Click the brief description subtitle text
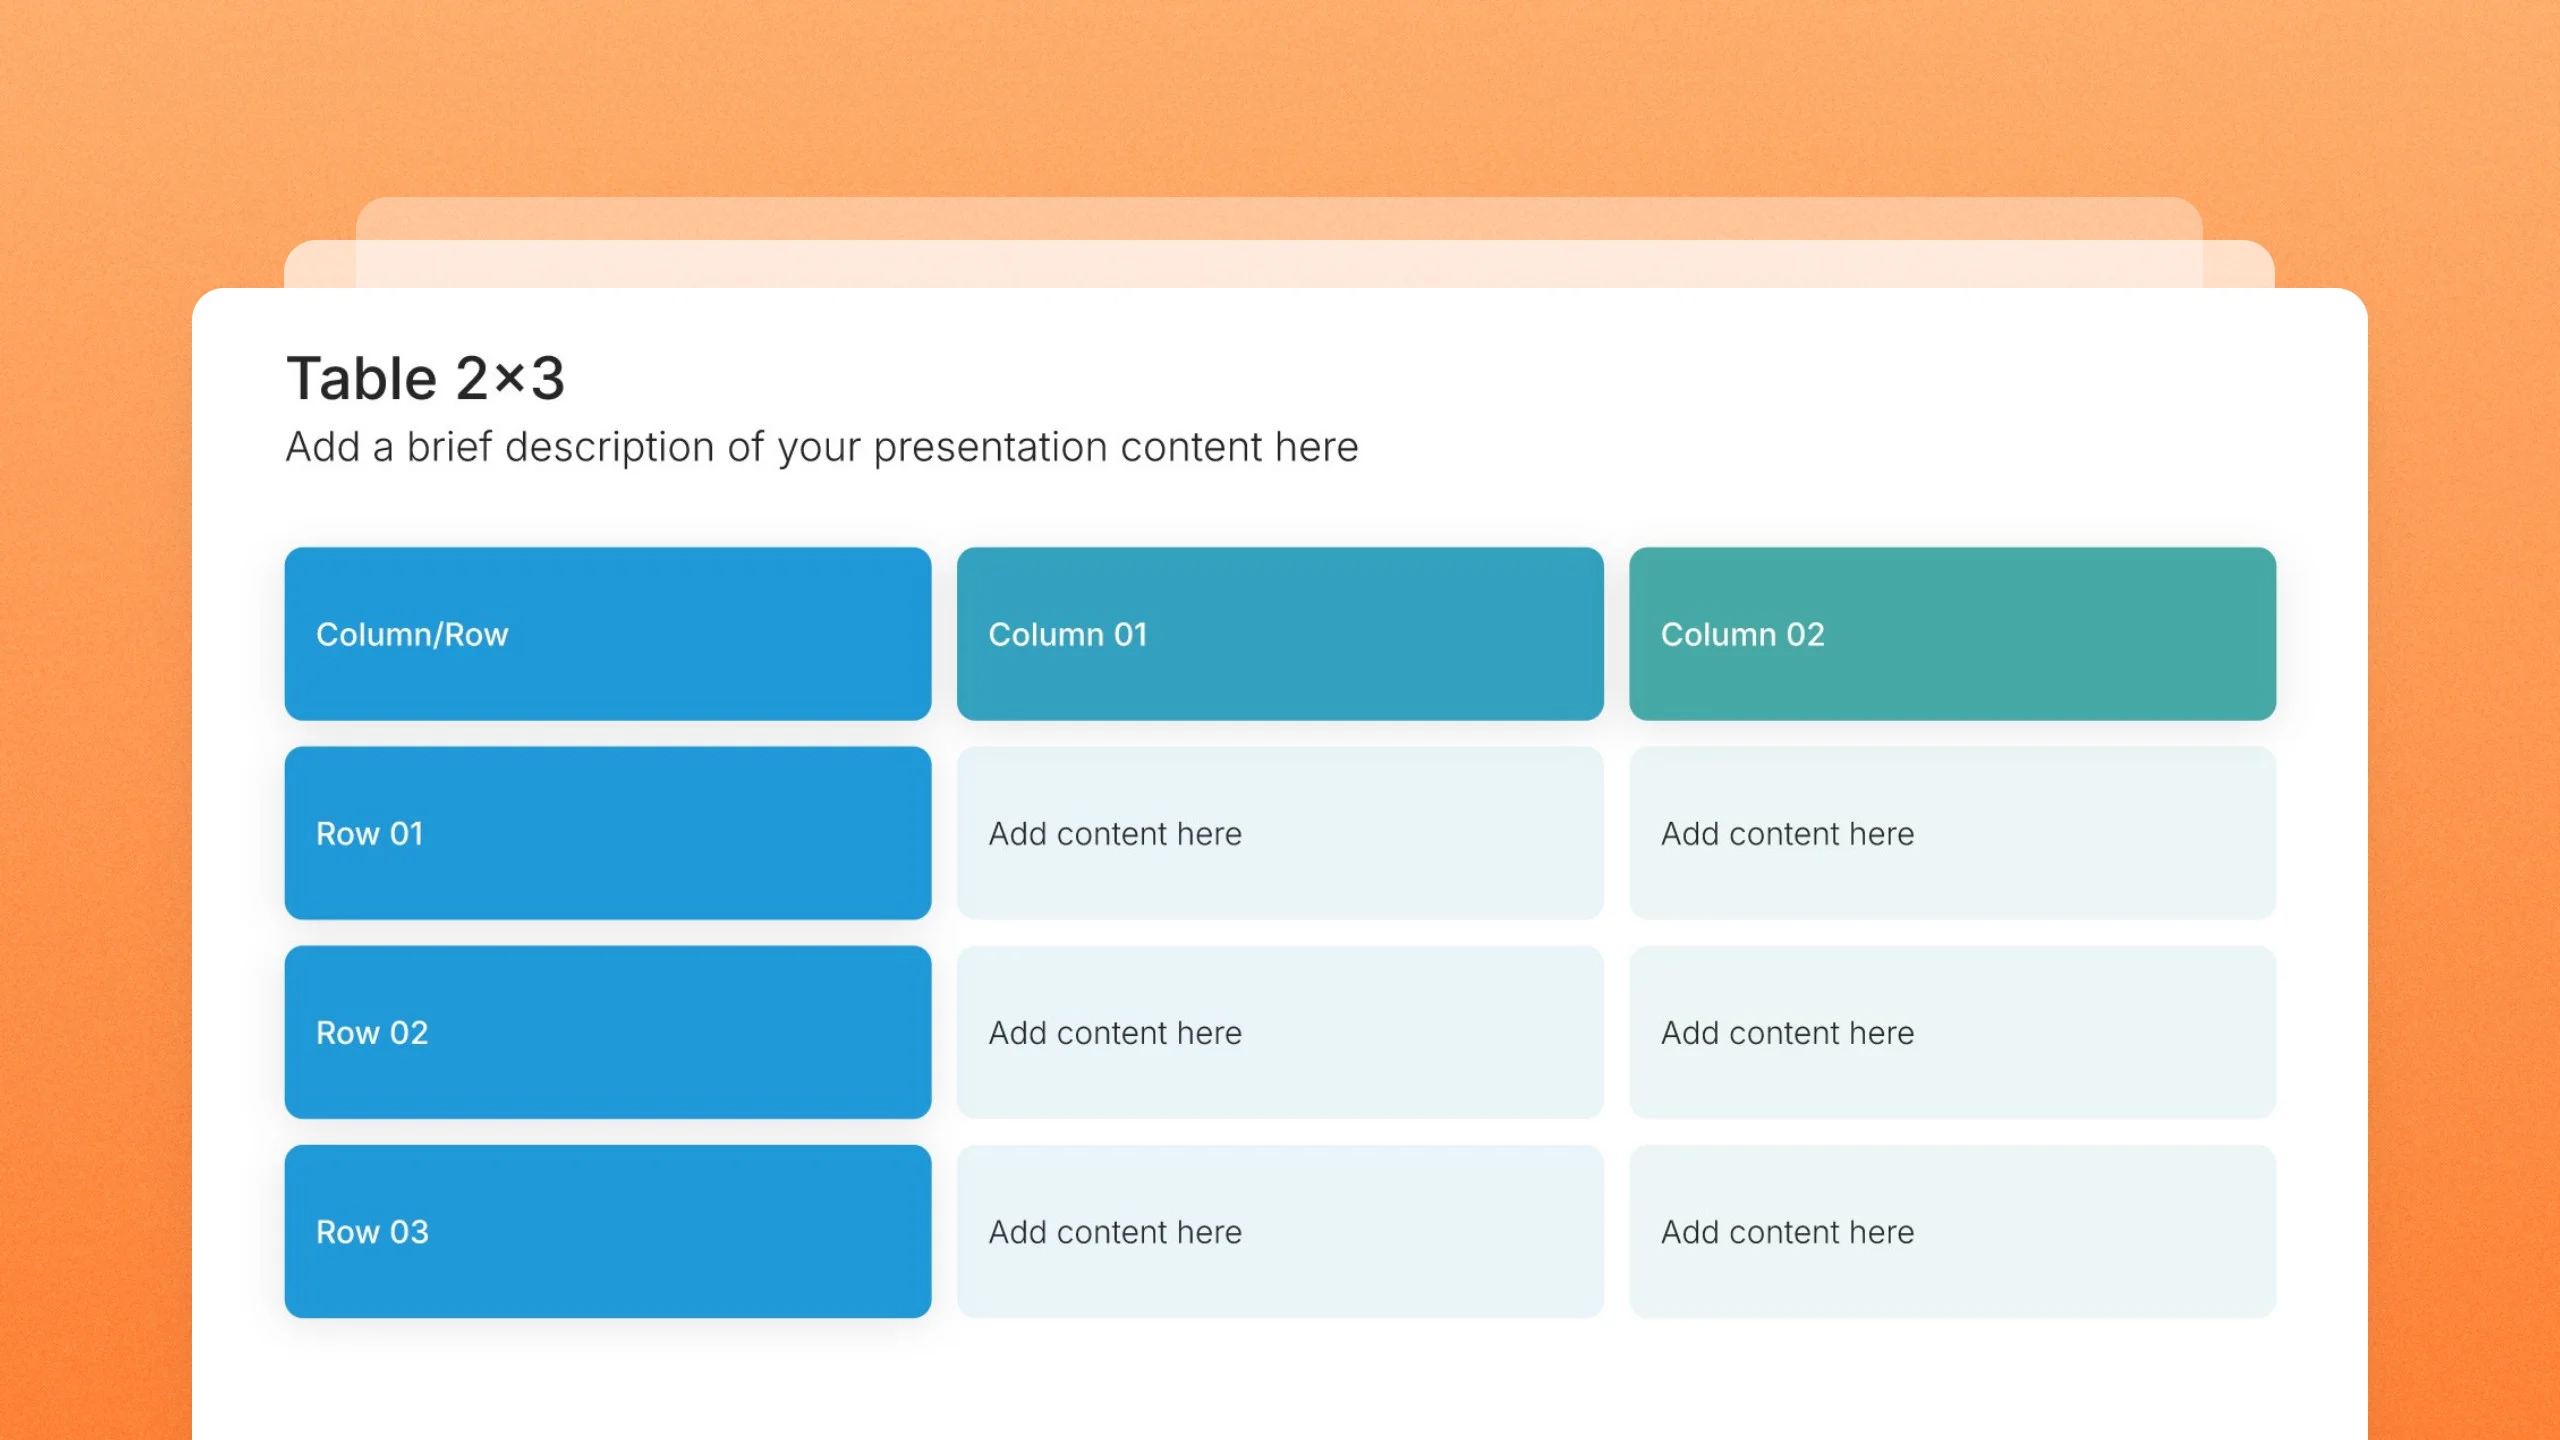This screenshot has width=2560, height=1440. coord(822,447)
